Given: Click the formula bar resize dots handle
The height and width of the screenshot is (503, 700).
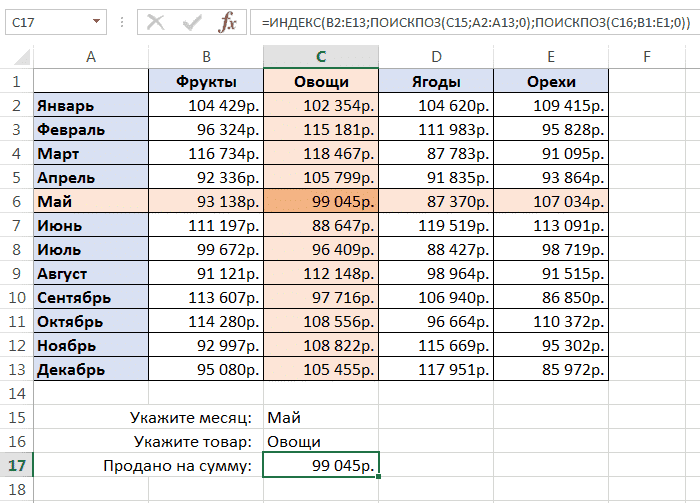Looking at the screenshot, I should (x=122, y=22).
